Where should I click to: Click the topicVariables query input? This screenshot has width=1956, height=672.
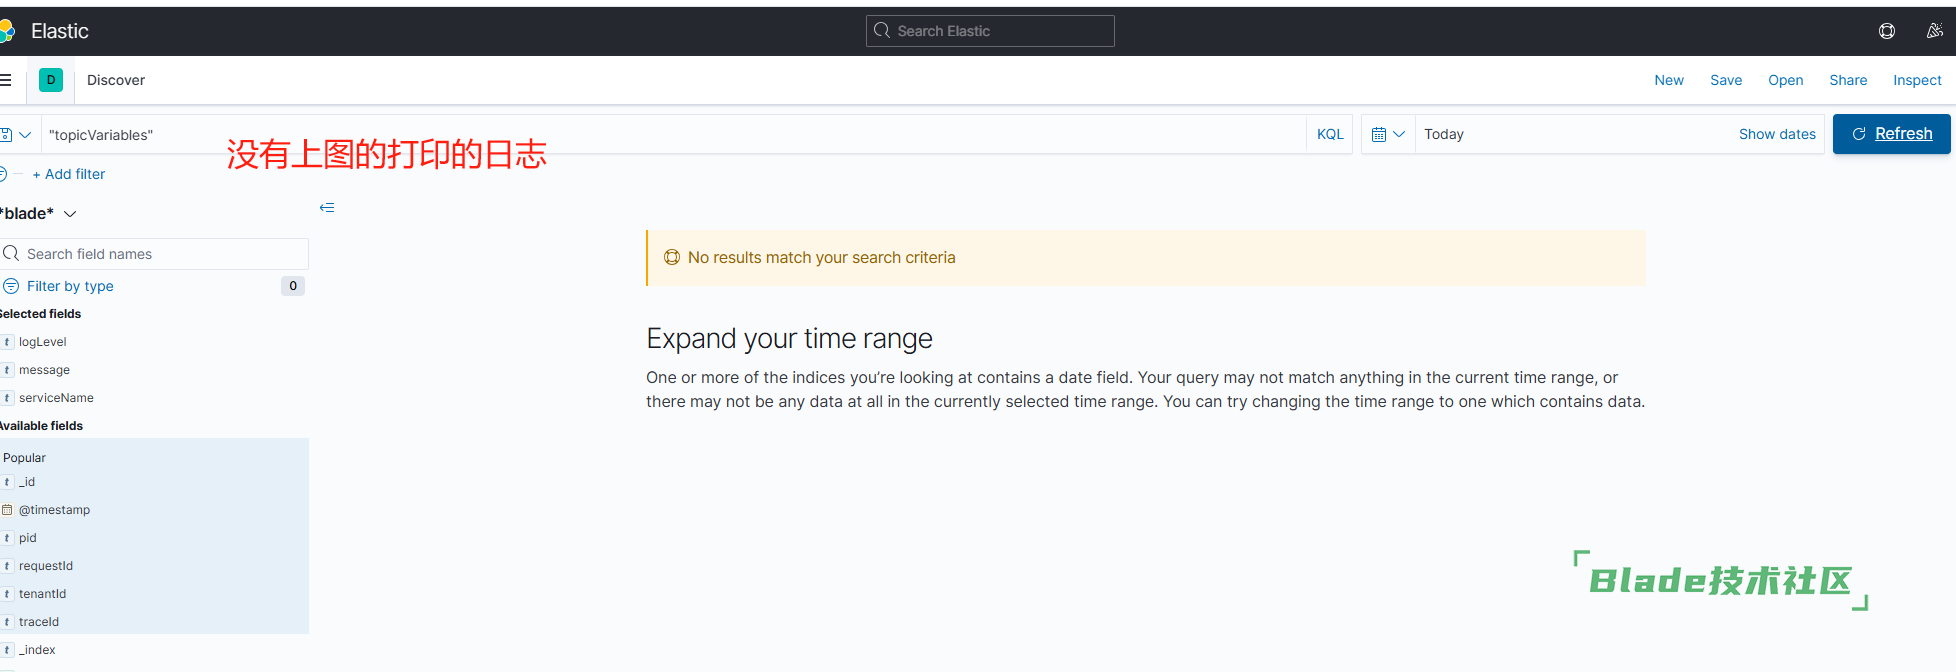pos(672,134)
